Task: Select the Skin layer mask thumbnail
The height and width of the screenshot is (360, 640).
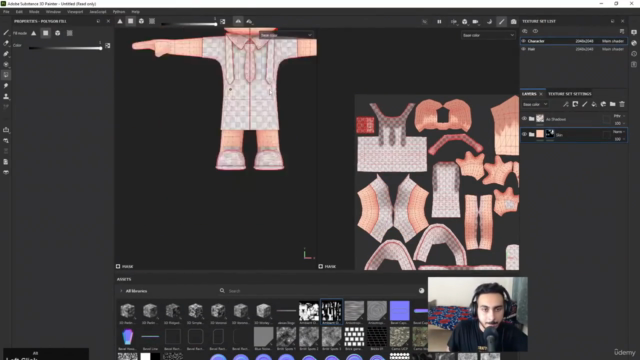Action: (550, 134)
